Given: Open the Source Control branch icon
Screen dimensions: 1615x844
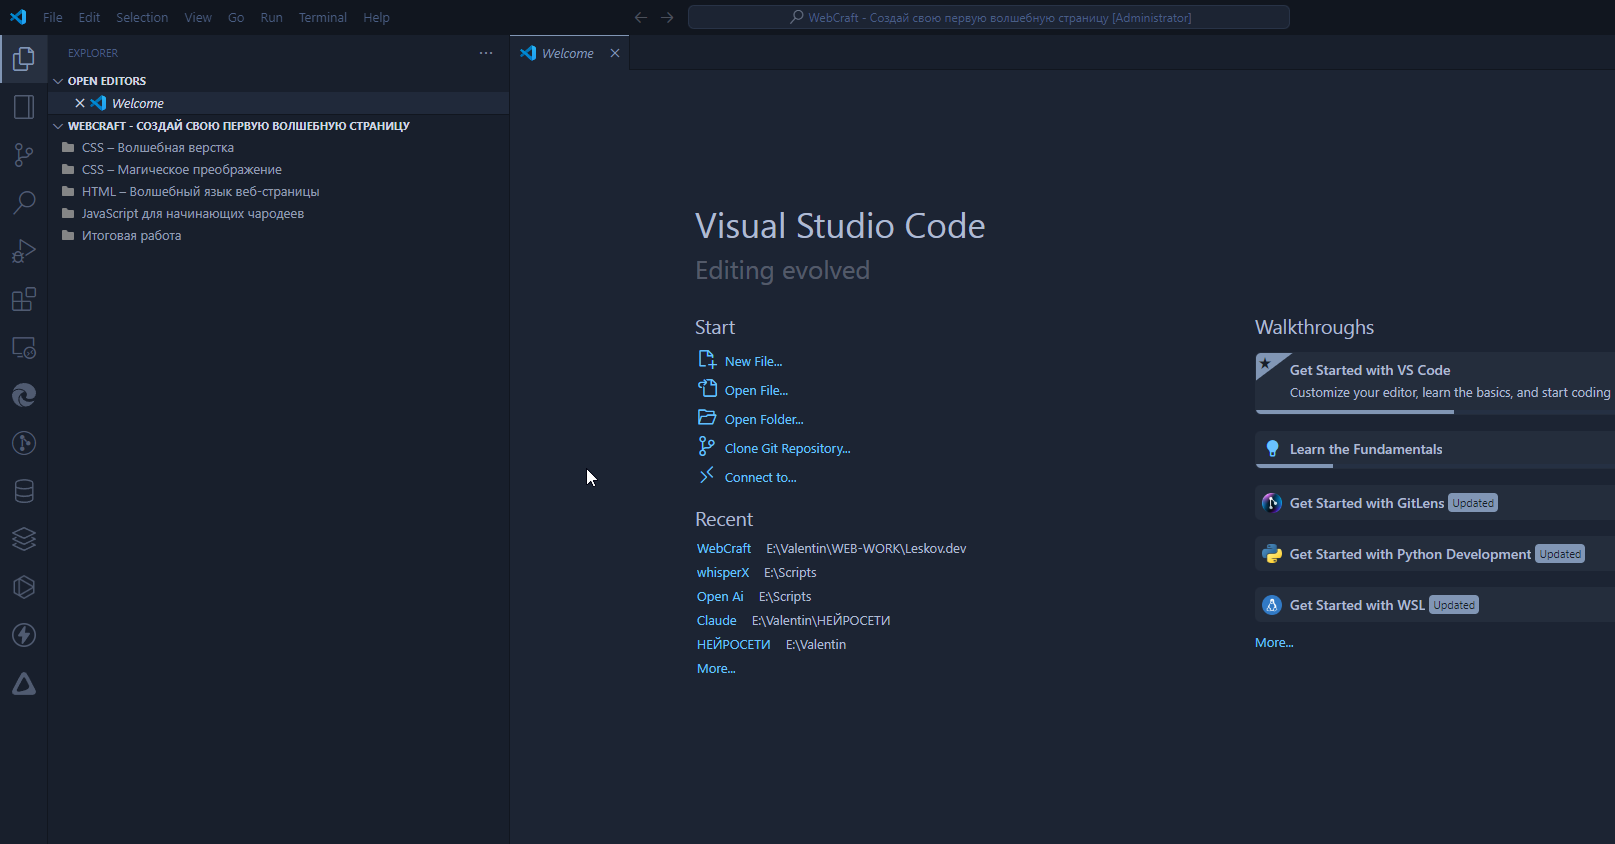Looking at the screenshot, I should tap(24, 155).
